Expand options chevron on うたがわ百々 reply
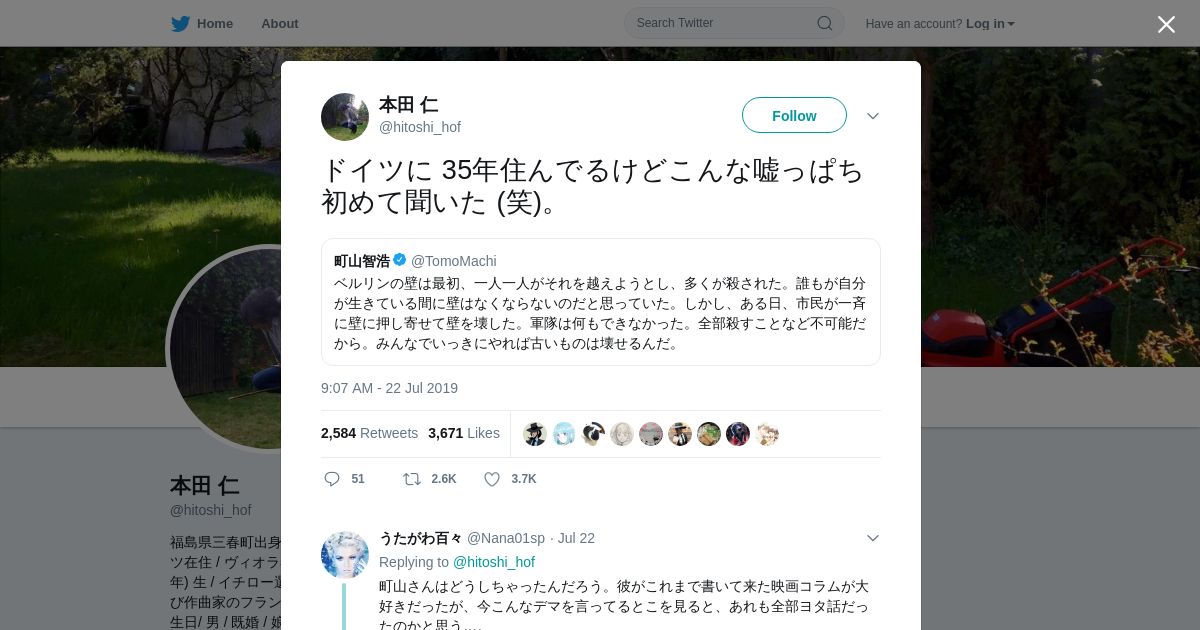 click(x=873, y=538)
